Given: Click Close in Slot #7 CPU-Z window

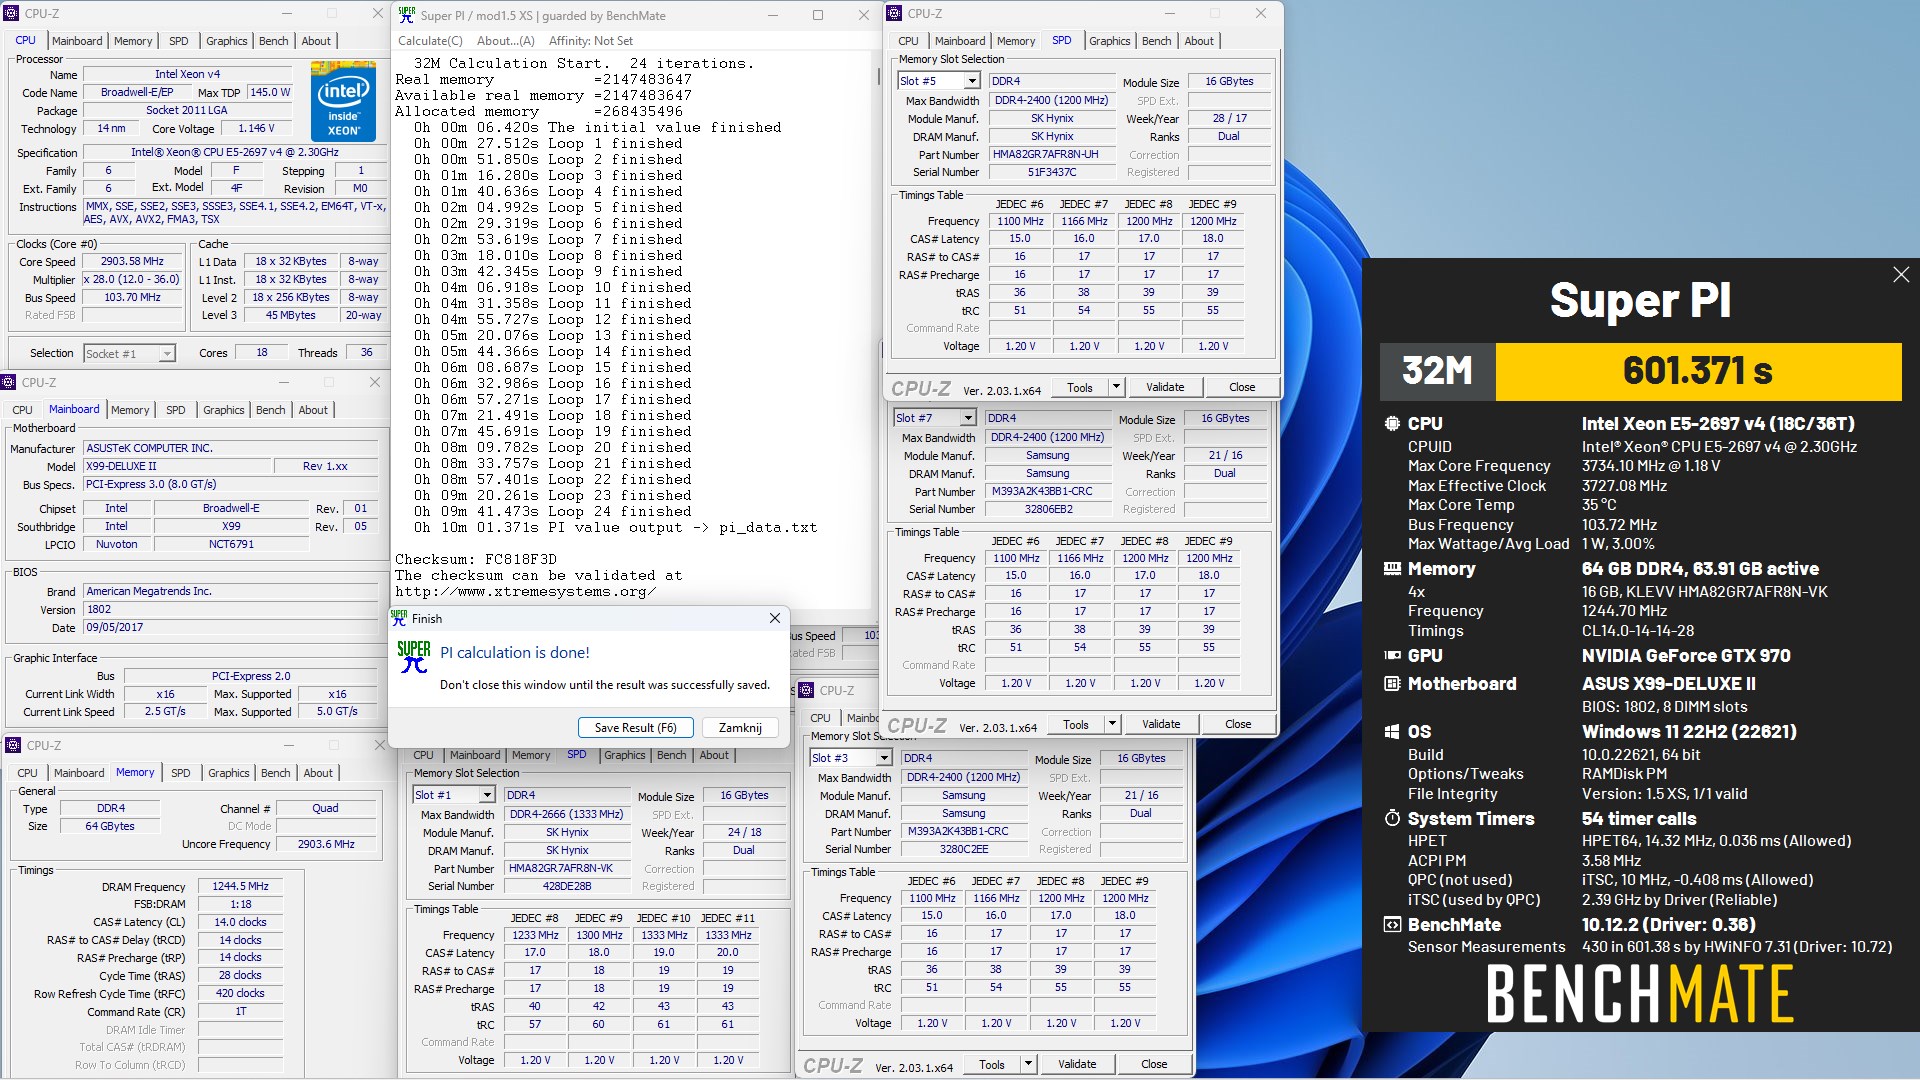Looking at the screenshot, I should coord(1238,724).
